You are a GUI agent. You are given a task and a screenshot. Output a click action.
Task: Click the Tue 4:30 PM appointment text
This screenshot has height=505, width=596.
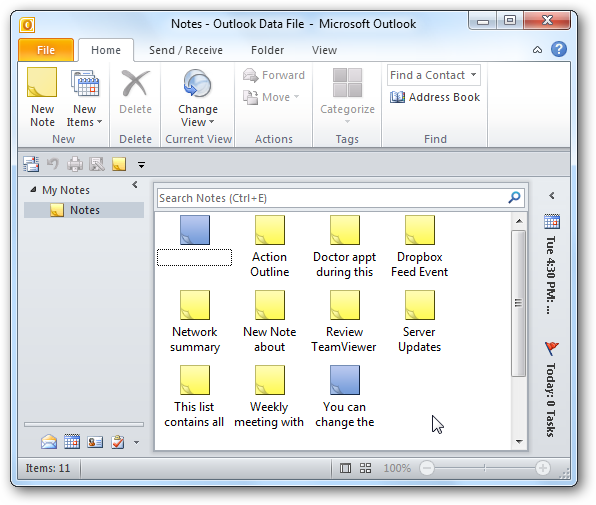552,275
